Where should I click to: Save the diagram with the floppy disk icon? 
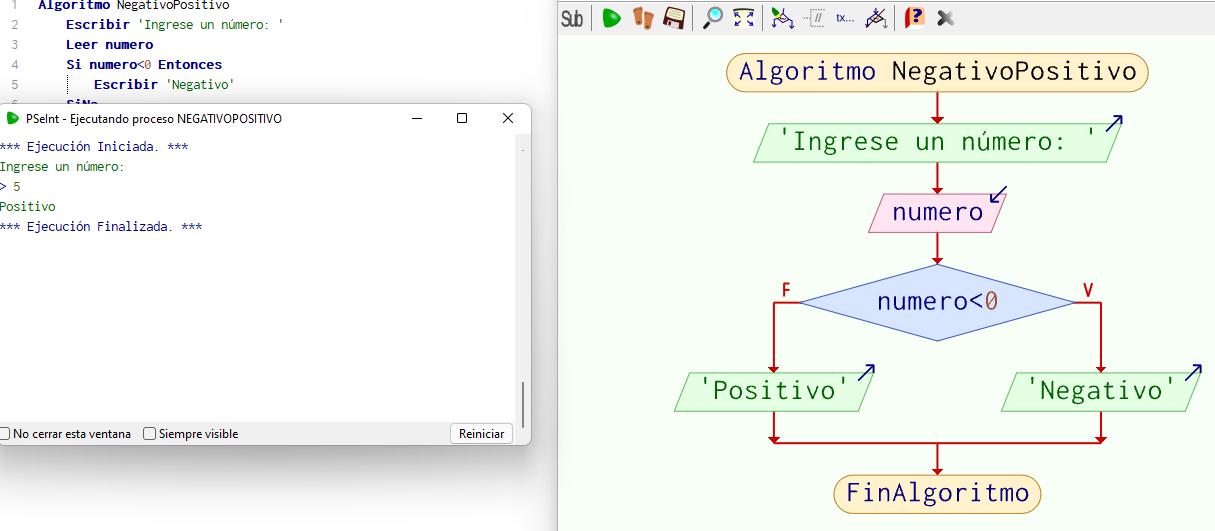tap(674, 18)
